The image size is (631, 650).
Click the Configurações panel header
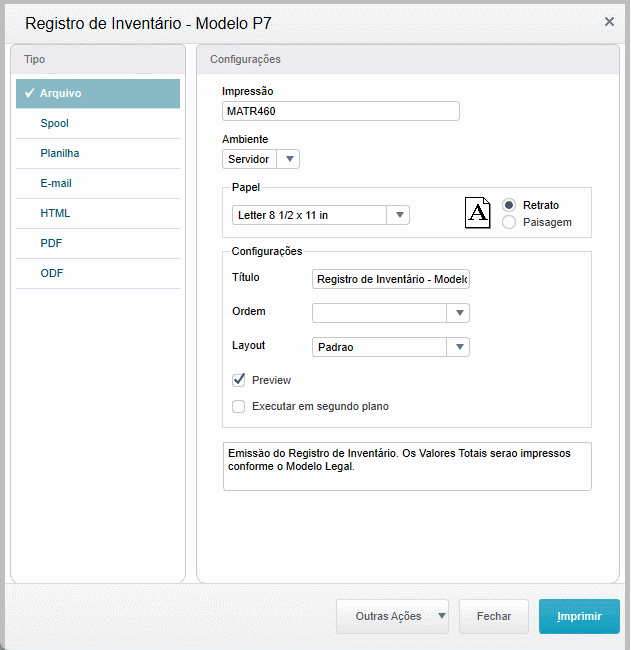coord(408,59)
